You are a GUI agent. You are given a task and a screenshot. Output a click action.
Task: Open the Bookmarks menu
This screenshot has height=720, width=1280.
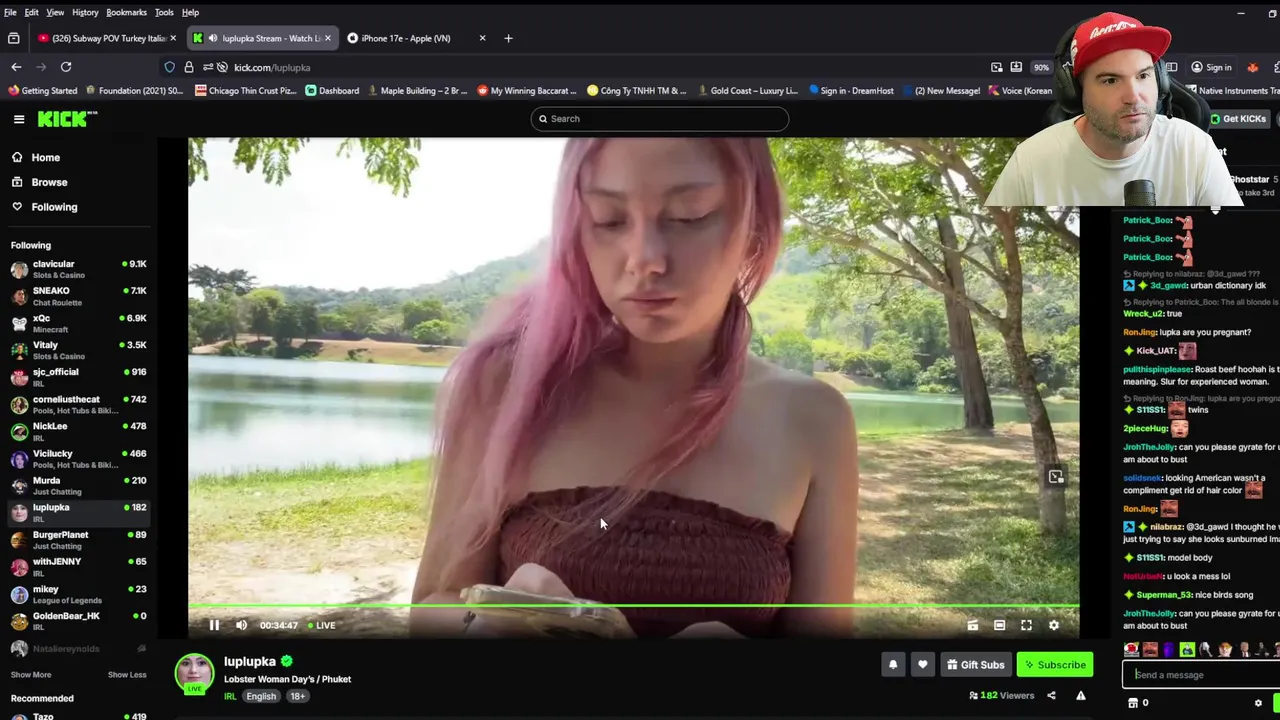pyautogui.click(x=126, y=12)
